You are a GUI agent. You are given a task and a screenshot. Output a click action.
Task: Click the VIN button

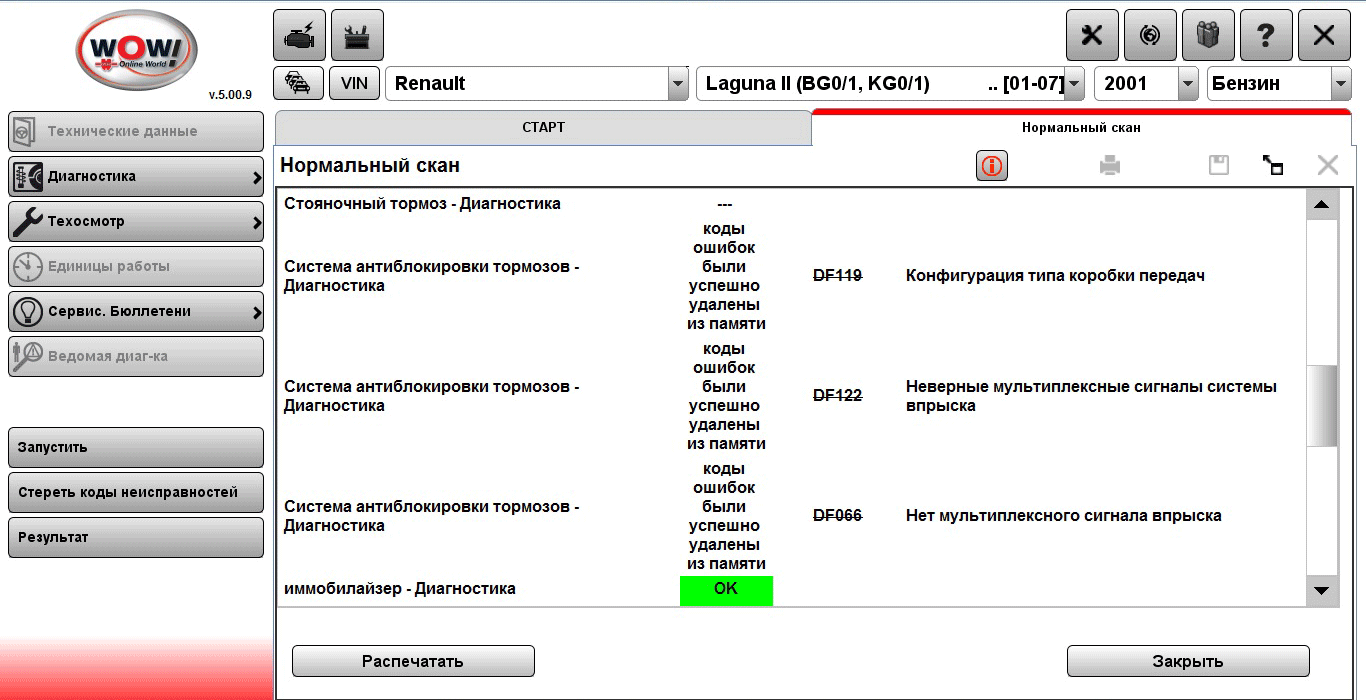coord(354,83)
